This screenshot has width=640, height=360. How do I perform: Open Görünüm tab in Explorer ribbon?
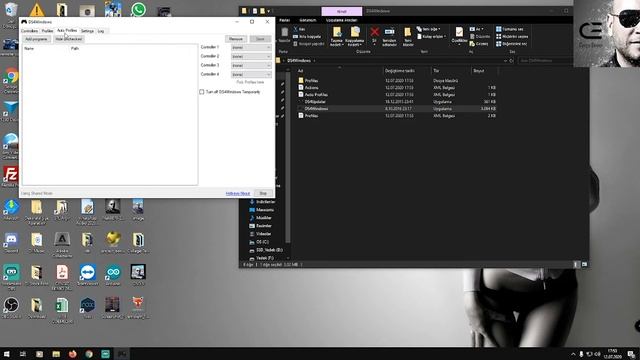(308, 20)
